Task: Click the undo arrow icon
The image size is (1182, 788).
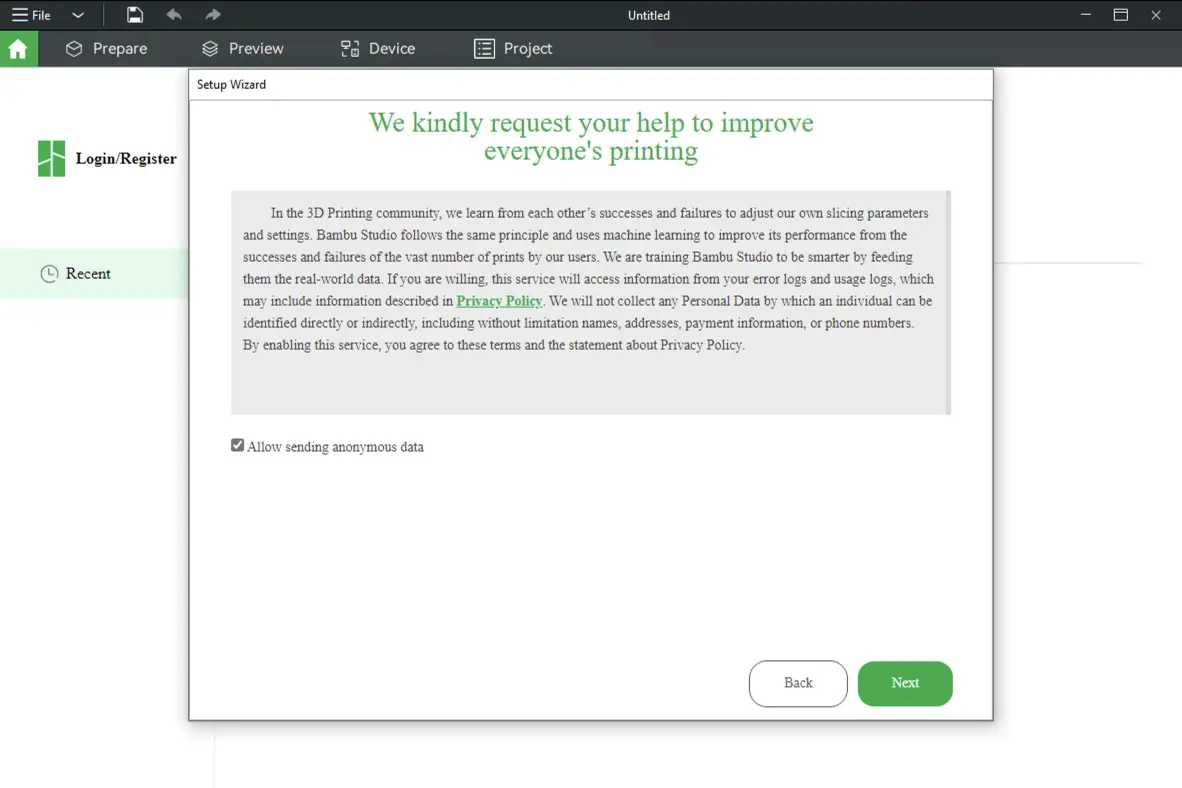Action: (174, 14)
